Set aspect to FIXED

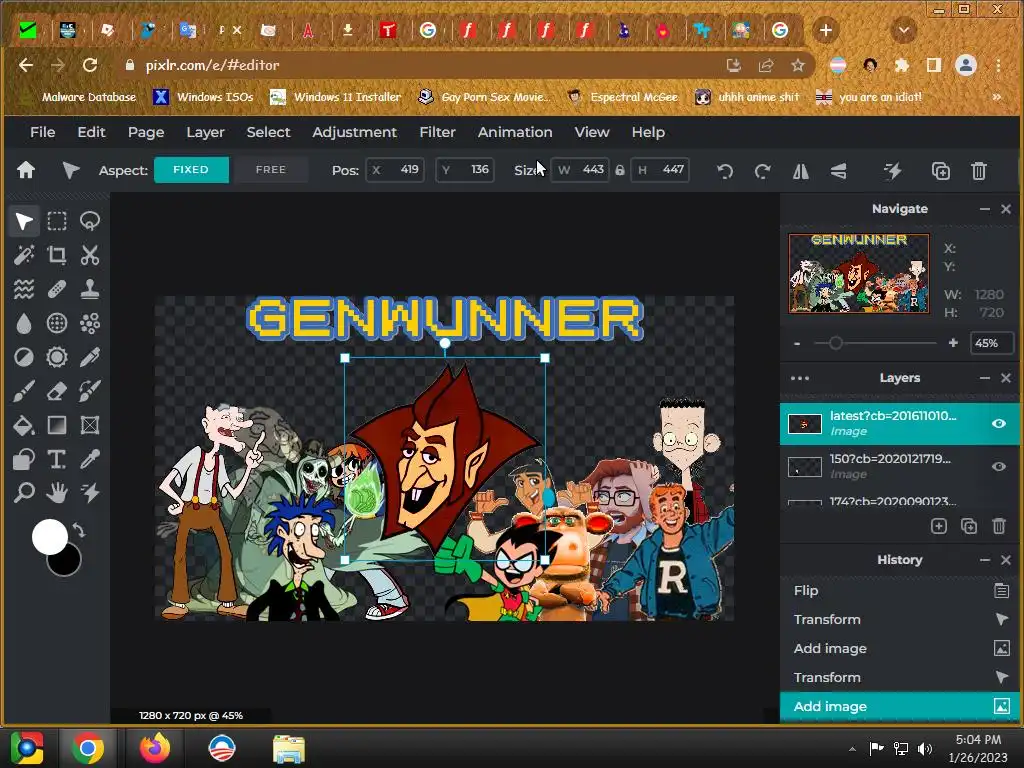pos(191,170)
